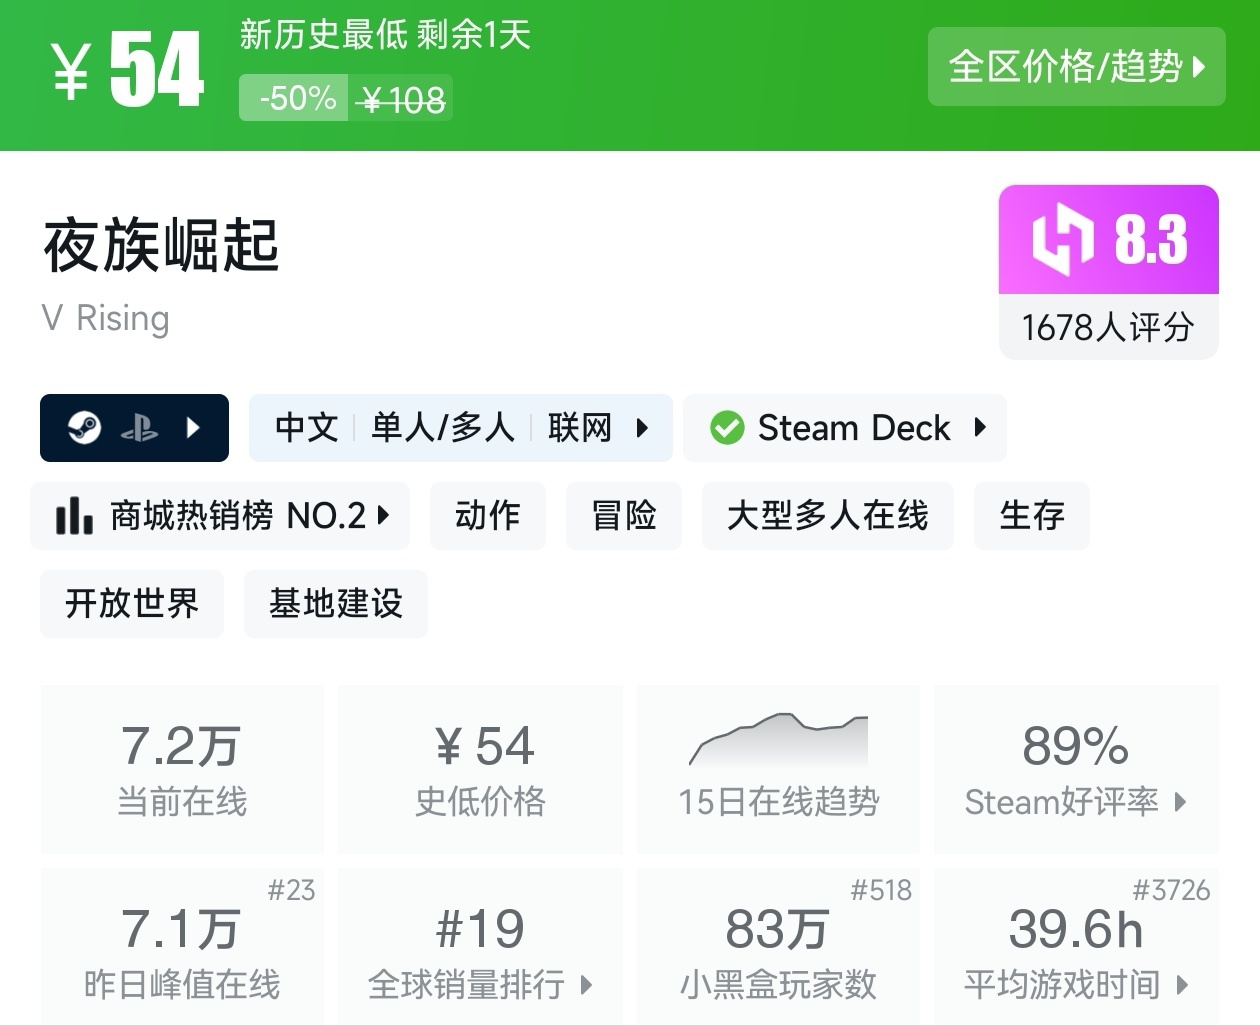Click the Xiaoheihe logo in rating badge
1260x1025 pixels.
pyautogui.click(x=1062, y=240)
